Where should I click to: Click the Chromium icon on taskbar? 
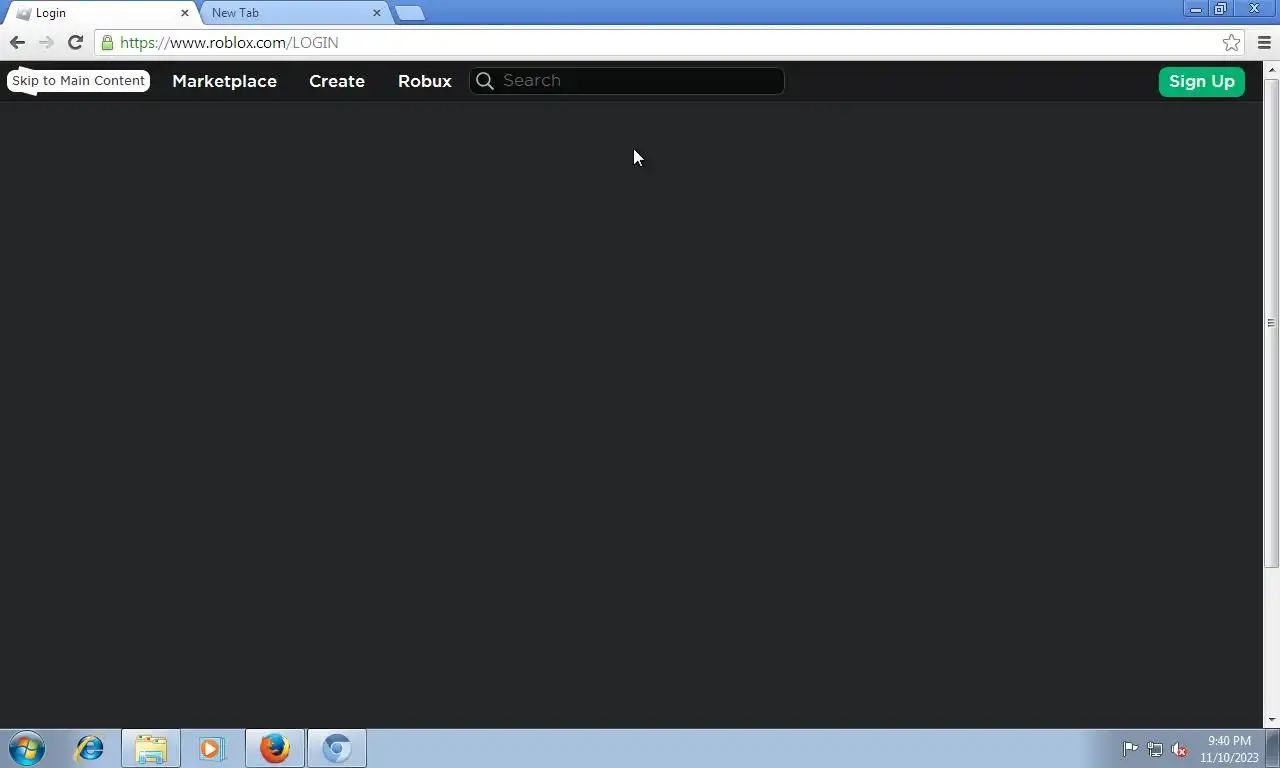click(x=337, y=748)
